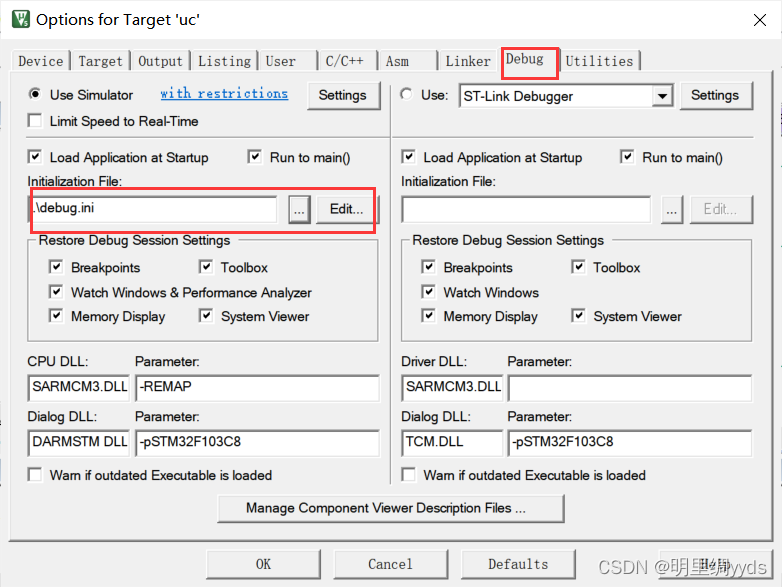Click the debug.ini initialization file field
This screenshot has width=782, height=587.
[x=153, y=208]
